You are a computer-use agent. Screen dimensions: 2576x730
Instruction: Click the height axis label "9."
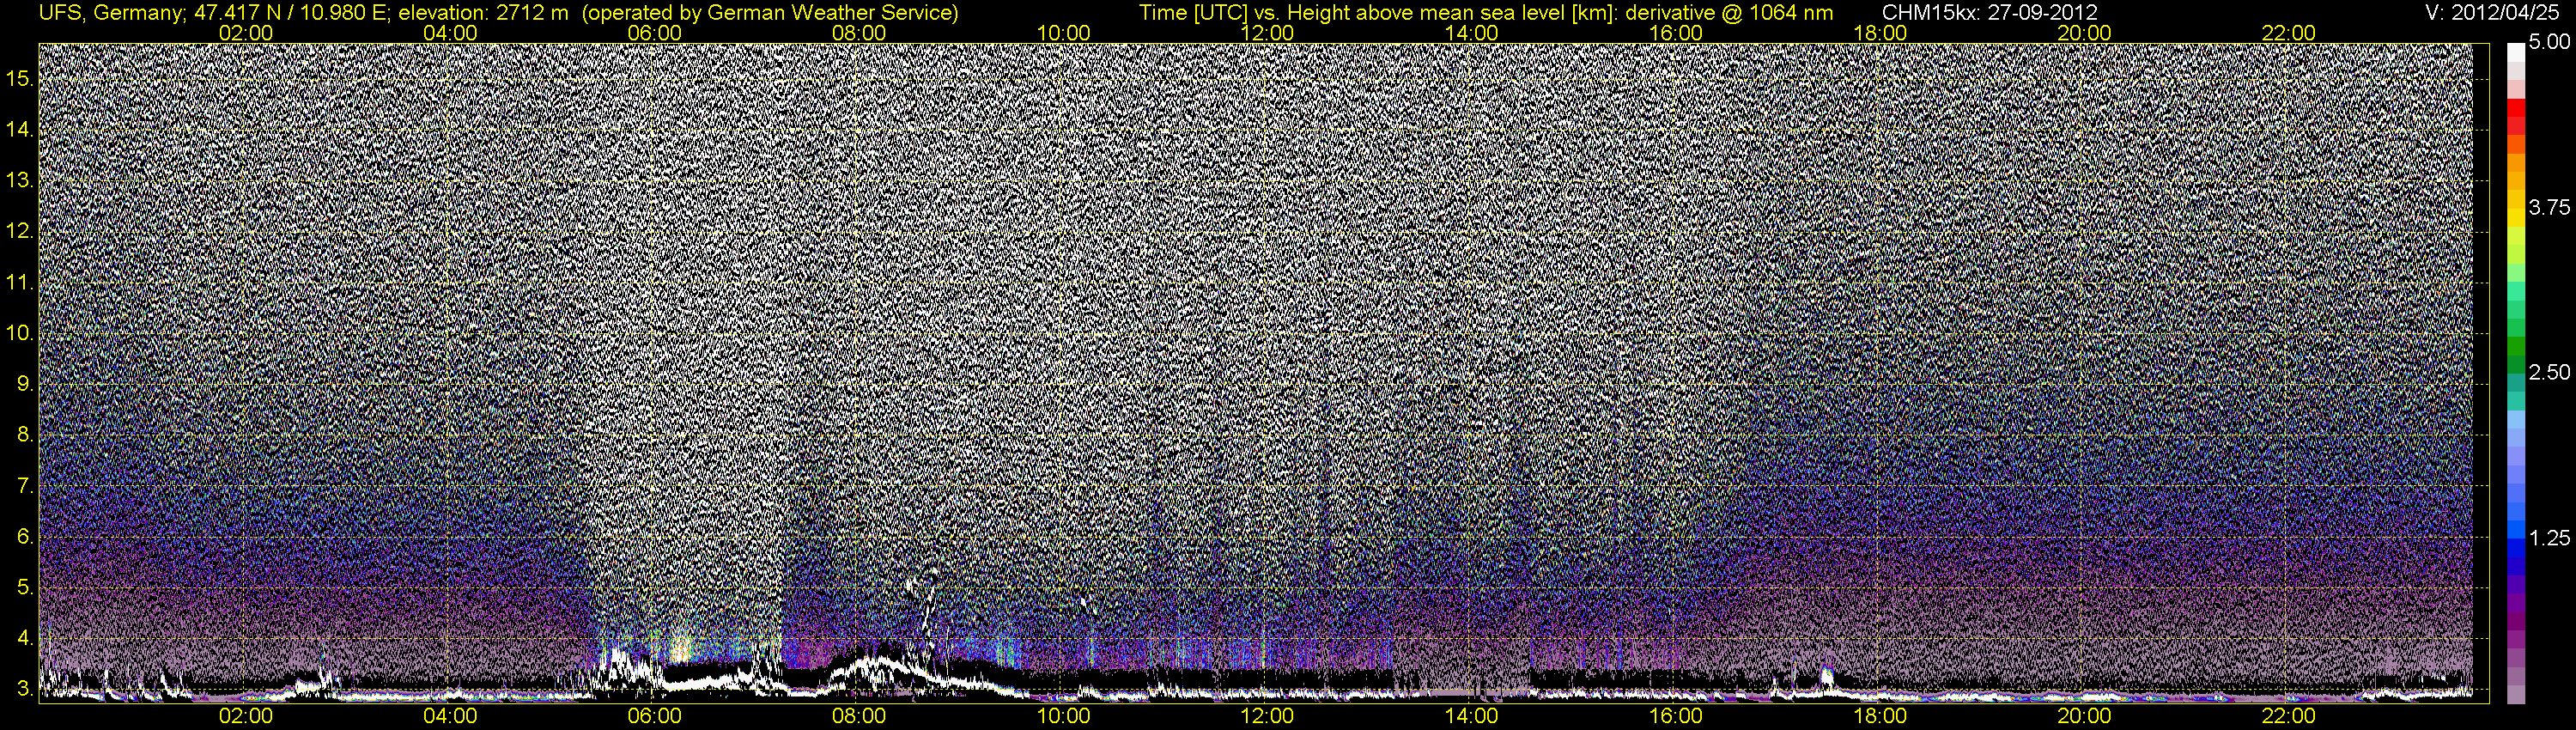26,384
